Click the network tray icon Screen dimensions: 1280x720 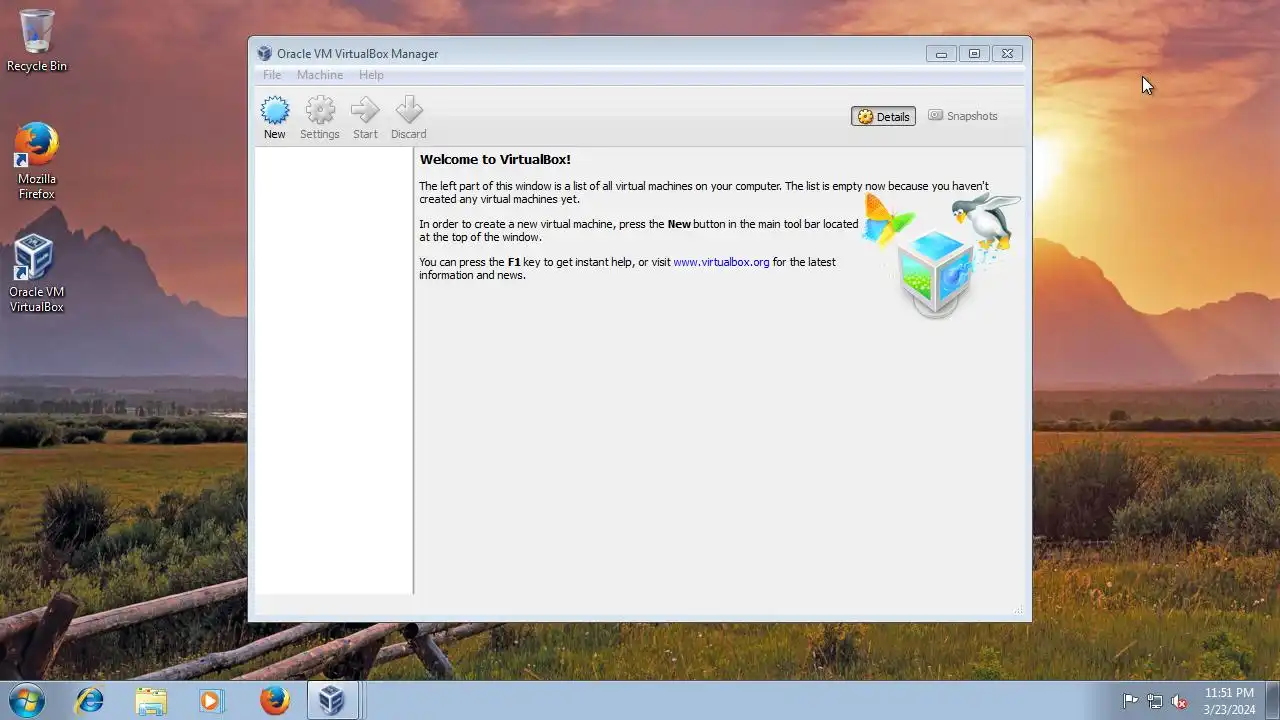1155,701
